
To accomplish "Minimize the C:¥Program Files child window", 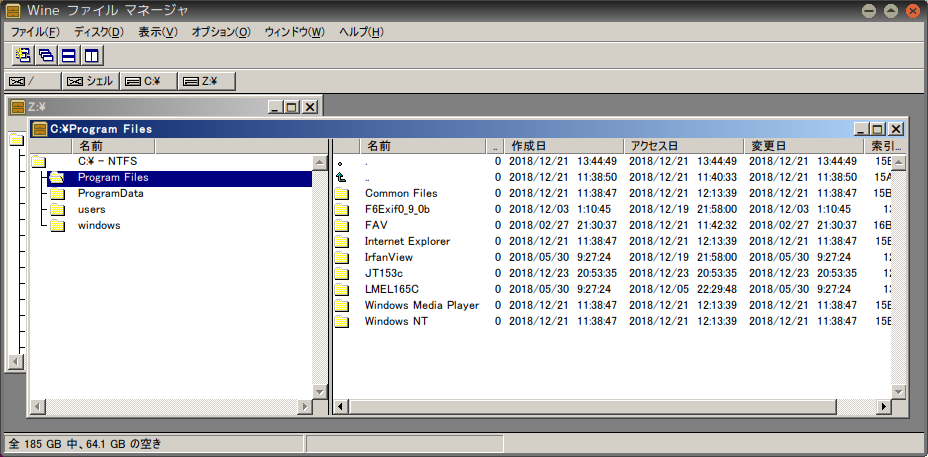I will click(861, 129).
